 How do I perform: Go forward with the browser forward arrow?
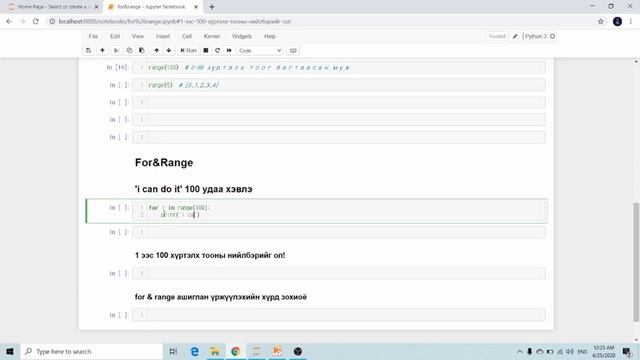tap(22, 21)
